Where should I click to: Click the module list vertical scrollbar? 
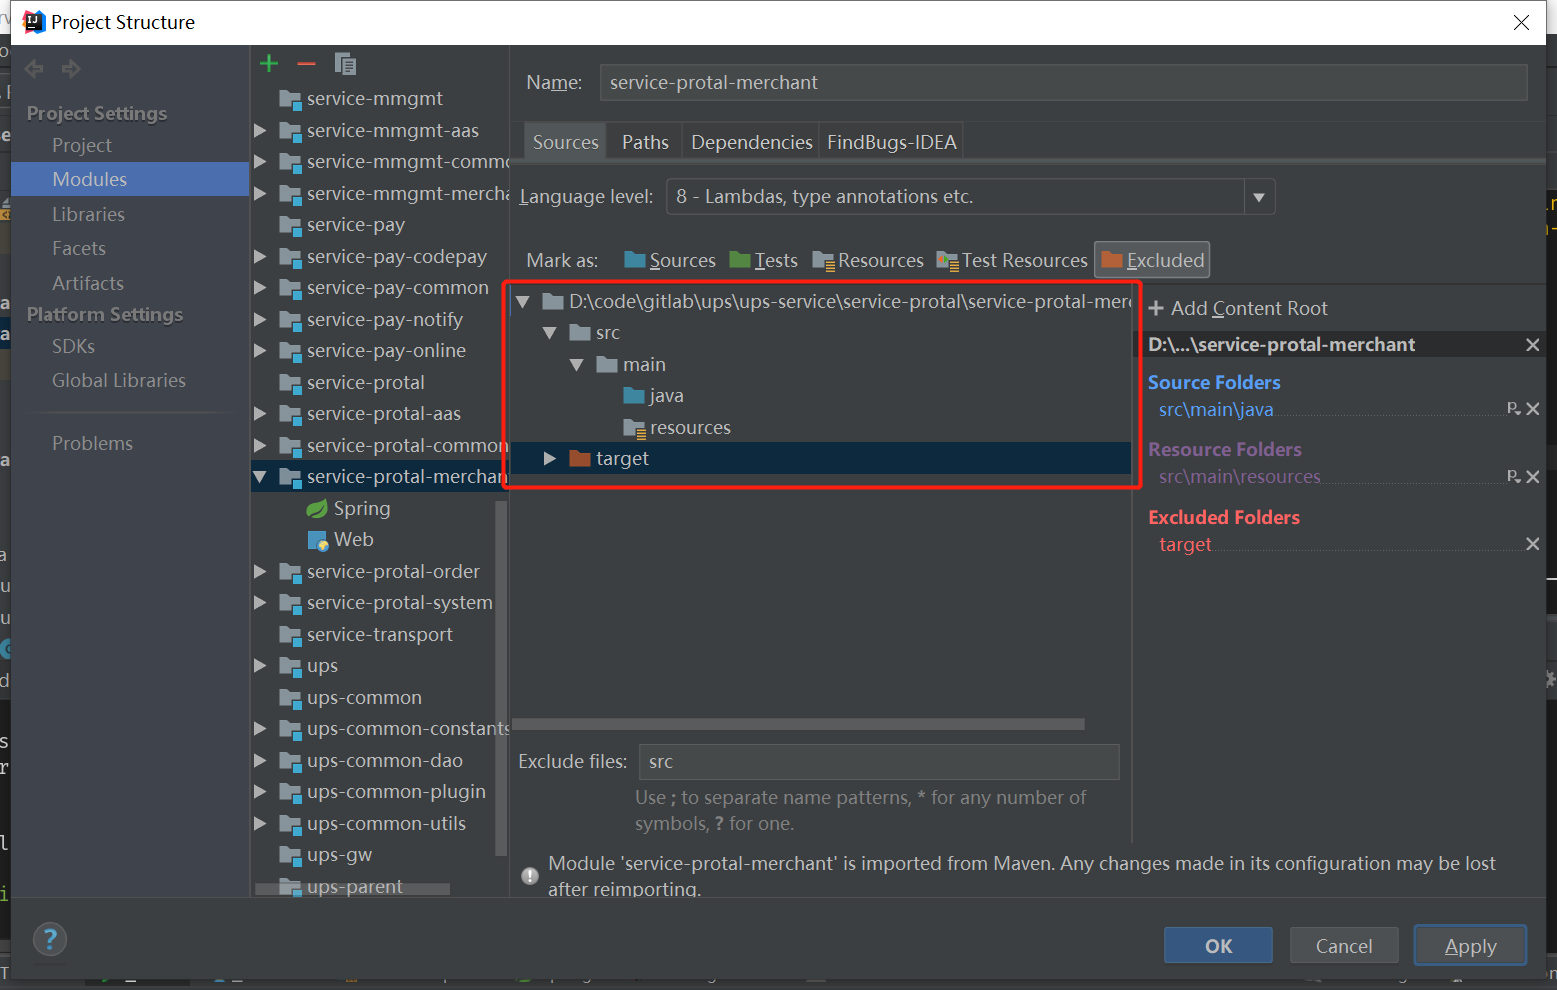pos(501,678)
